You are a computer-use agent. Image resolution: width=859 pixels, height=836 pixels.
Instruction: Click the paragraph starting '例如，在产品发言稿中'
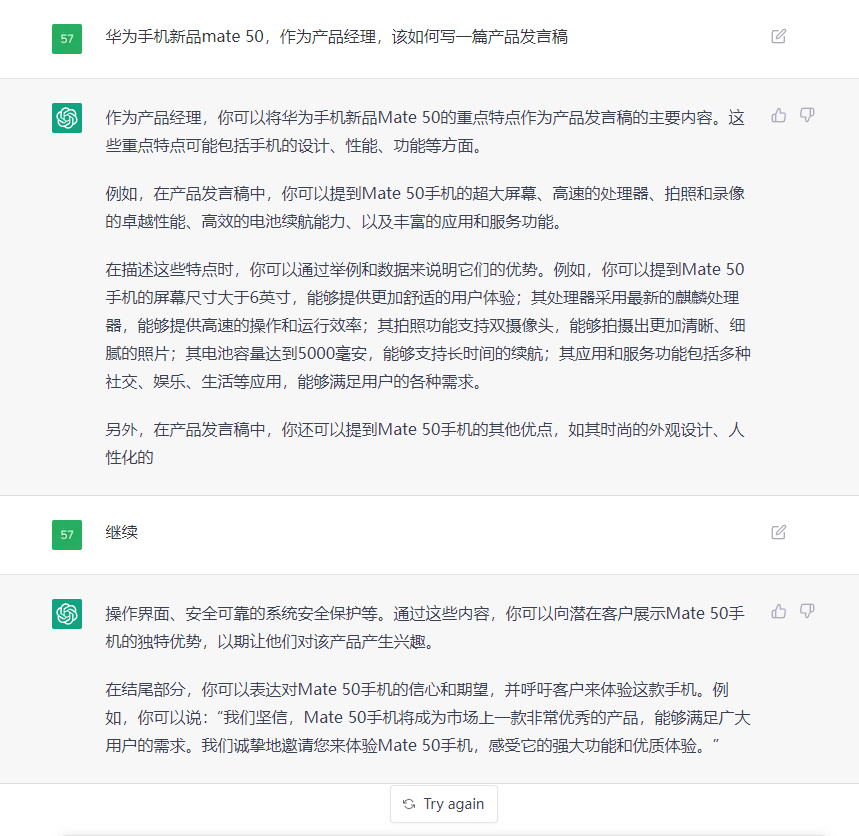point(425,208)
